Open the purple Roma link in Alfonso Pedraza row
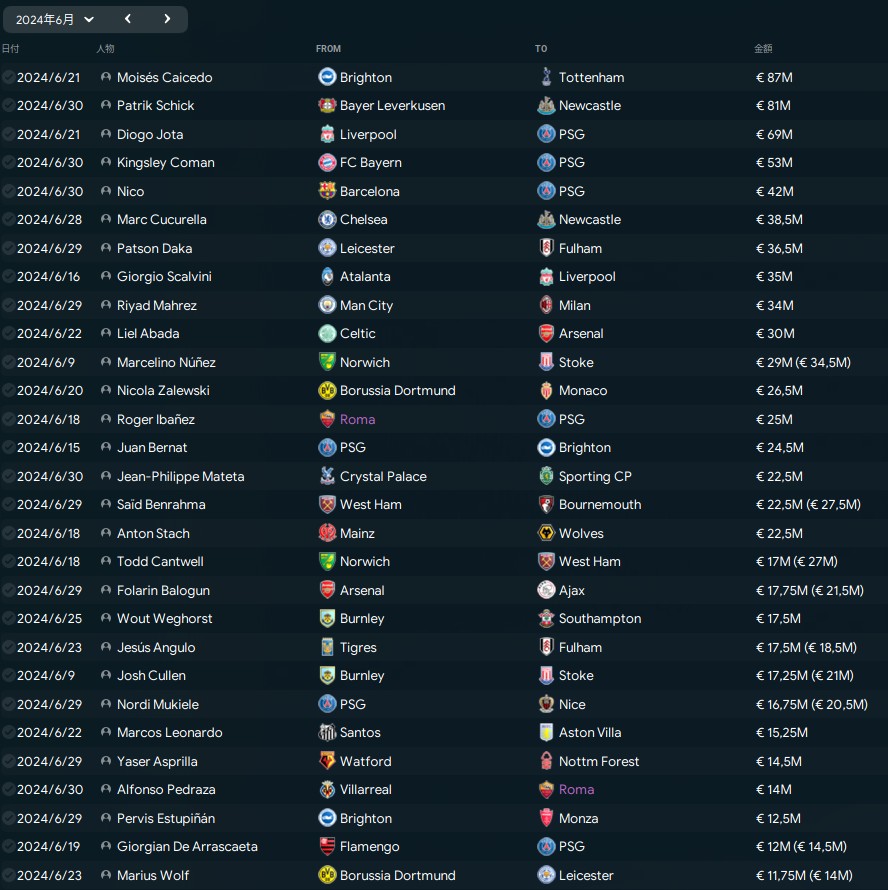The width and height of the screenshot is (888, 890). 576,790
